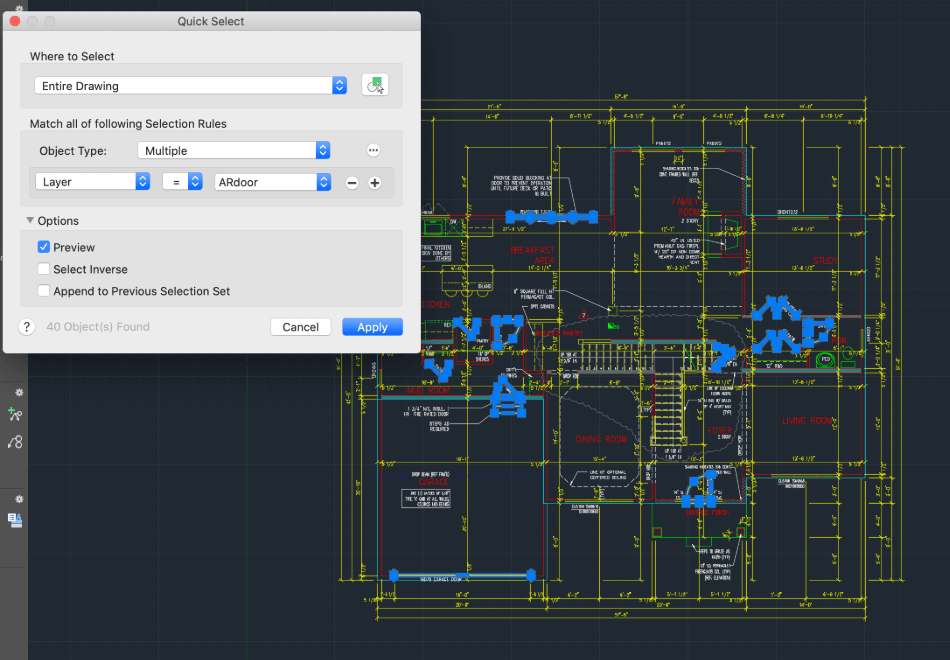Image resolution: width=950 pixels, height=660 pixels.
Task: Enable Append to Previous Selection Set
Action: pos(44,290)
